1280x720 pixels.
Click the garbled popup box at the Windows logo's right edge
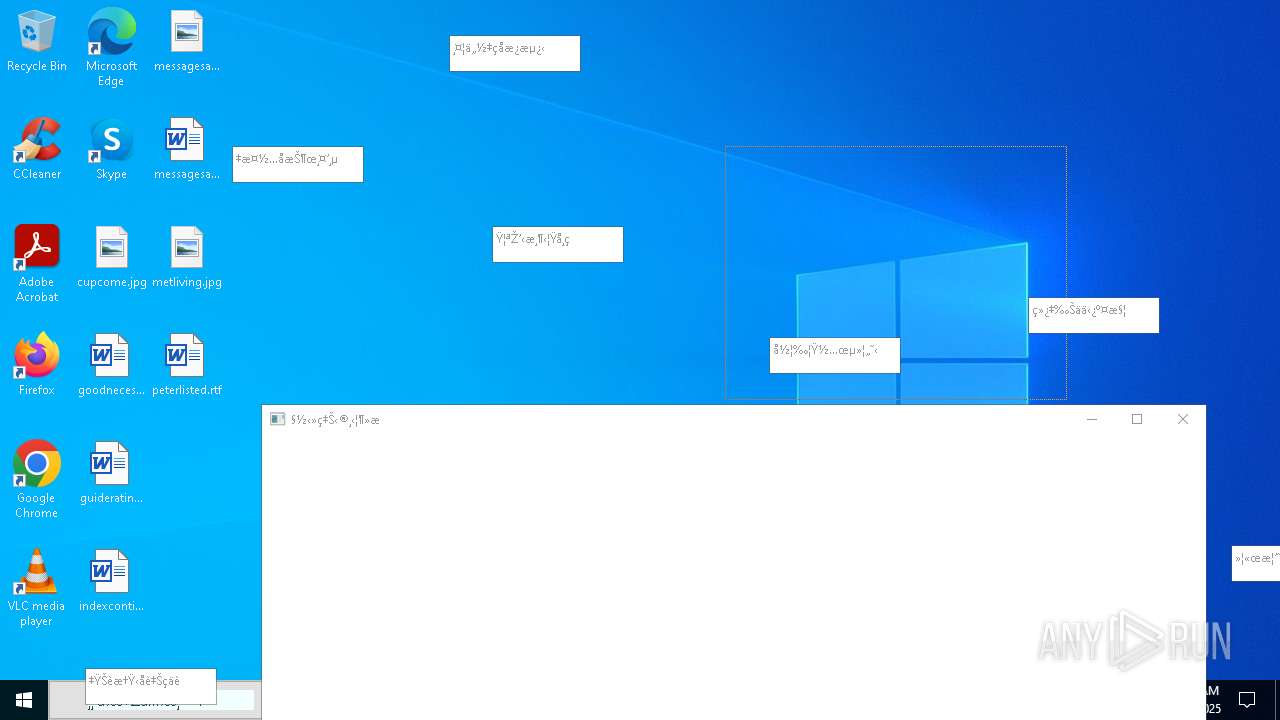pyautogui.click(x=1094, y=316)
